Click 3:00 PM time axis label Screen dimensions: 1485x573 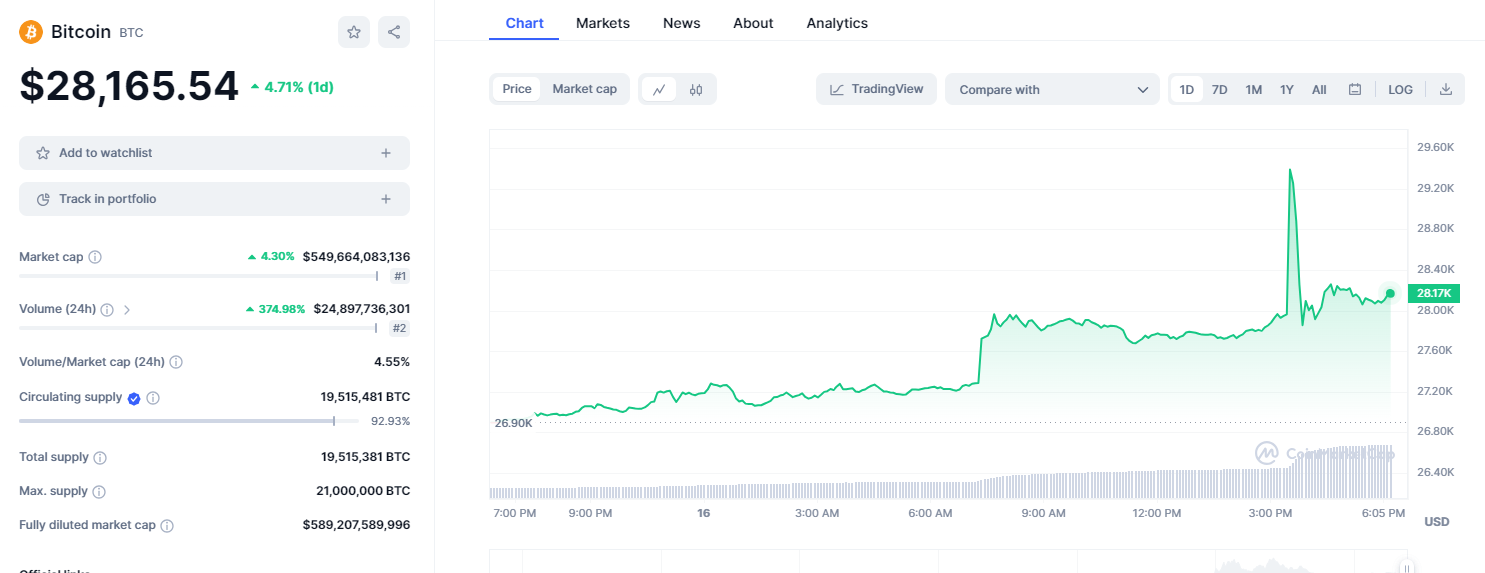pyautogui.click(x=1270, y=513)
